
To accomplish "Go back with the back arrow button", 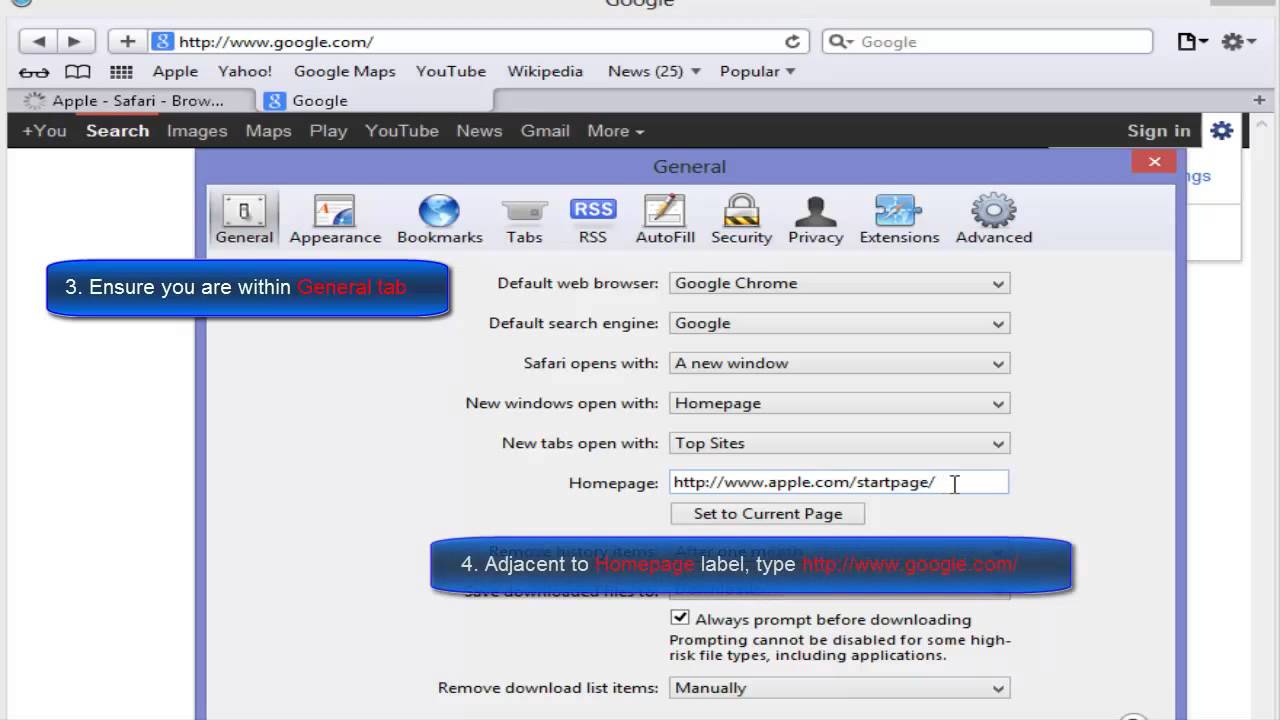I will pyautogui.click(x=38, y=42).
